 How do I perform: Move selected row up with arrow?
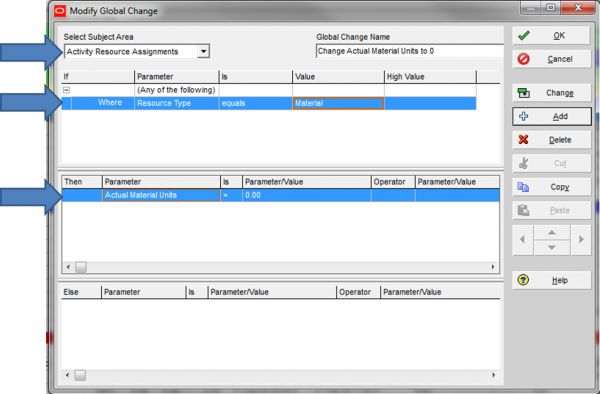[x=552, y=233]
